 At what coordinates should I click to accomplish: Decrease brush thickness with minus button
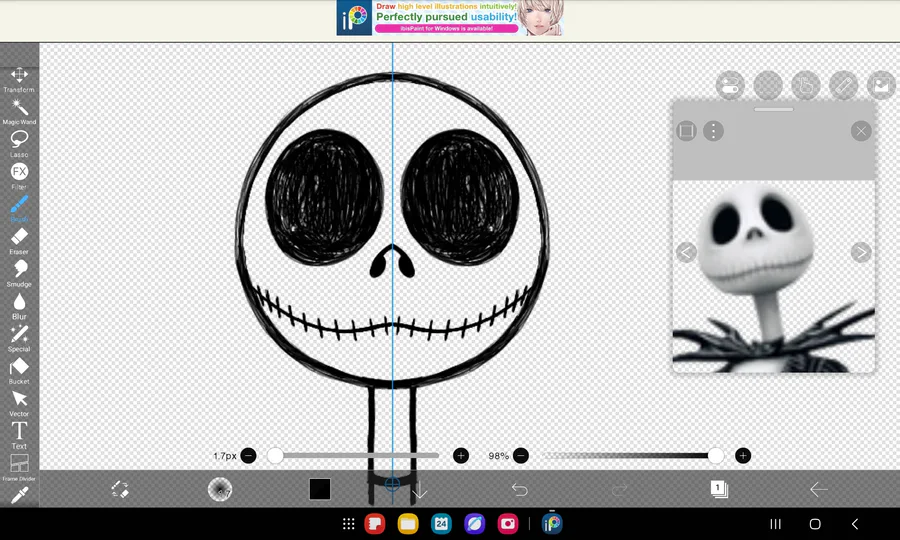pyautogui.click(x=249, y=456)
